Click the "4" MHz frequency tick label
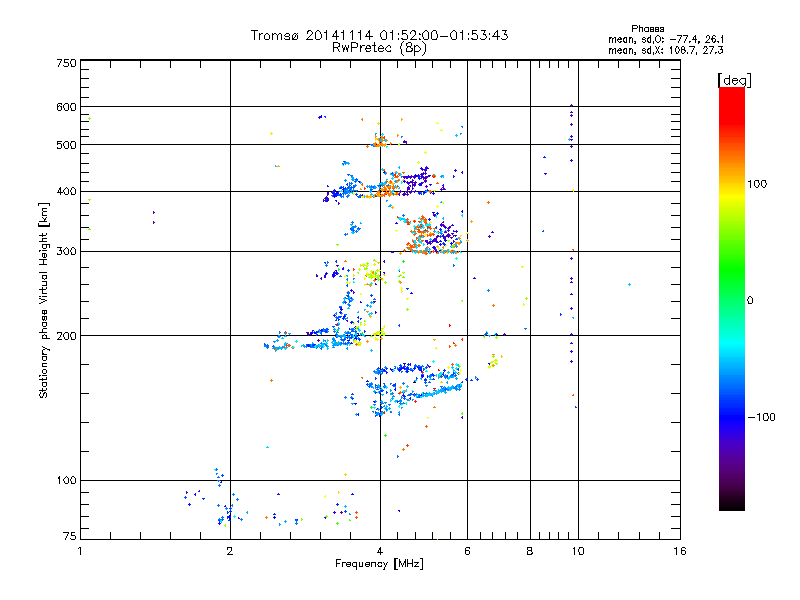This screenshot has height=600, width=800. [380, 551]
